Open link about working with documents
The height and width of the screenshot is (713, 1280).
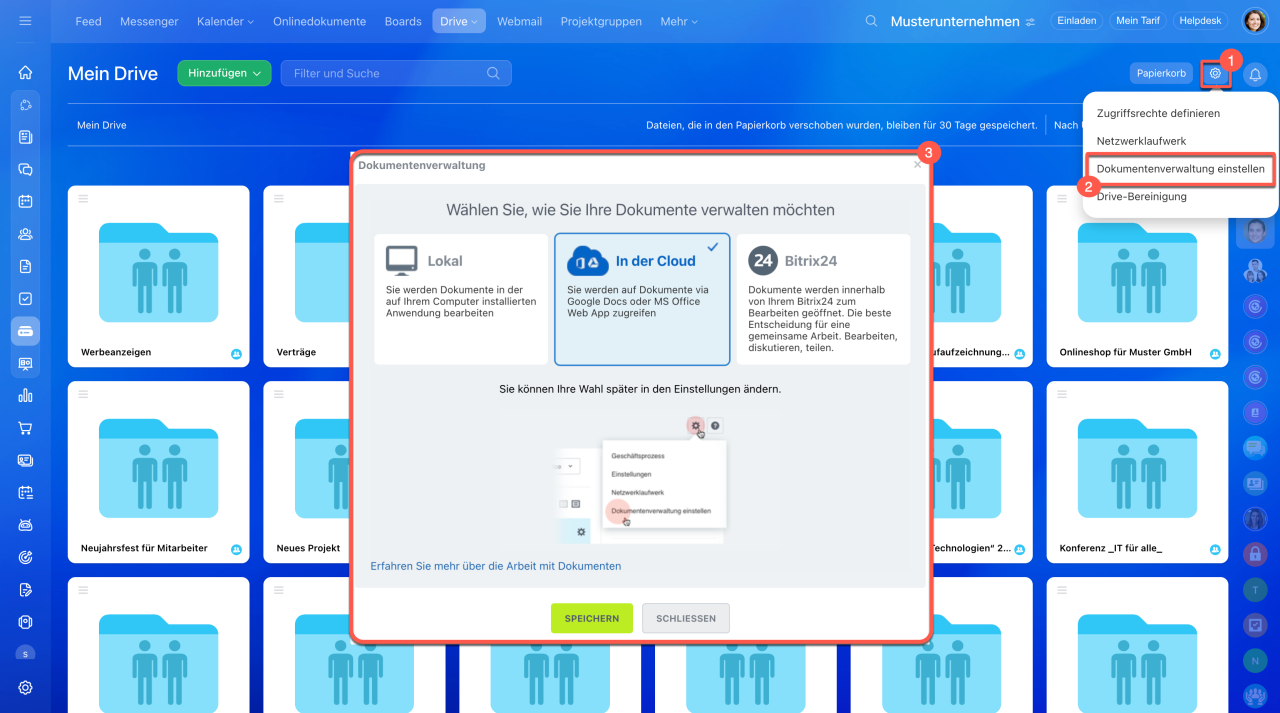(496, 566)
